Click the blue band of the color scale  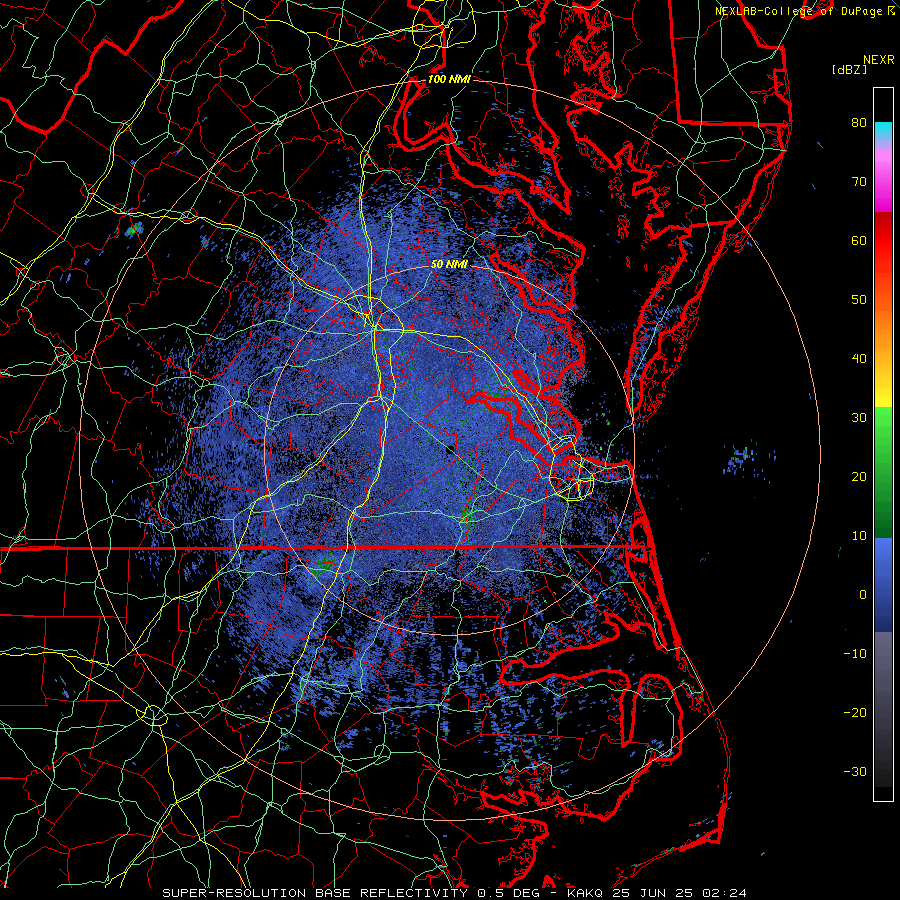[x=883, y=585]
